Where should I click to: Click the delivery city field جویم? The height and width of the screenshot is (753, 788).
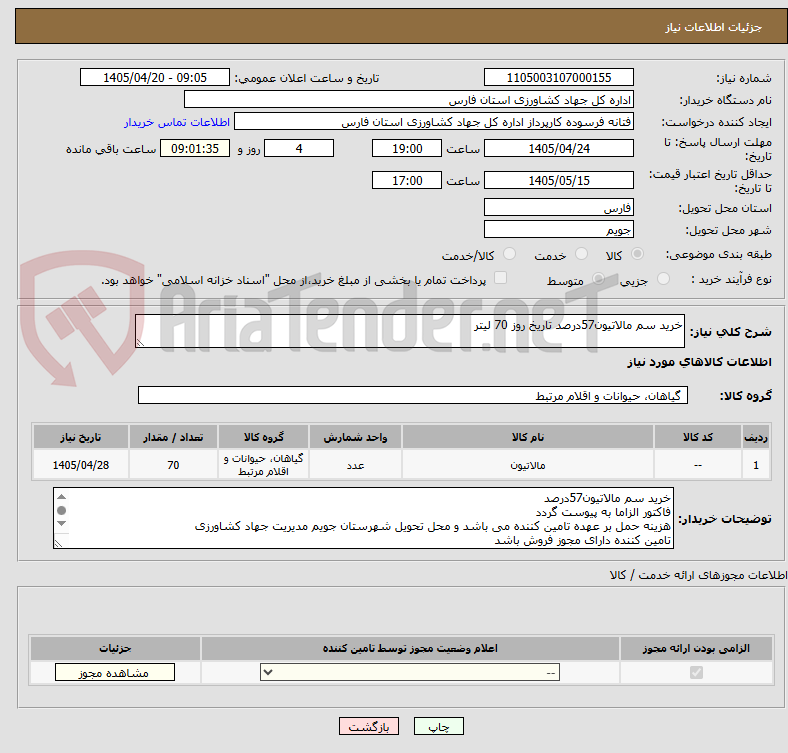coord(558,229)
